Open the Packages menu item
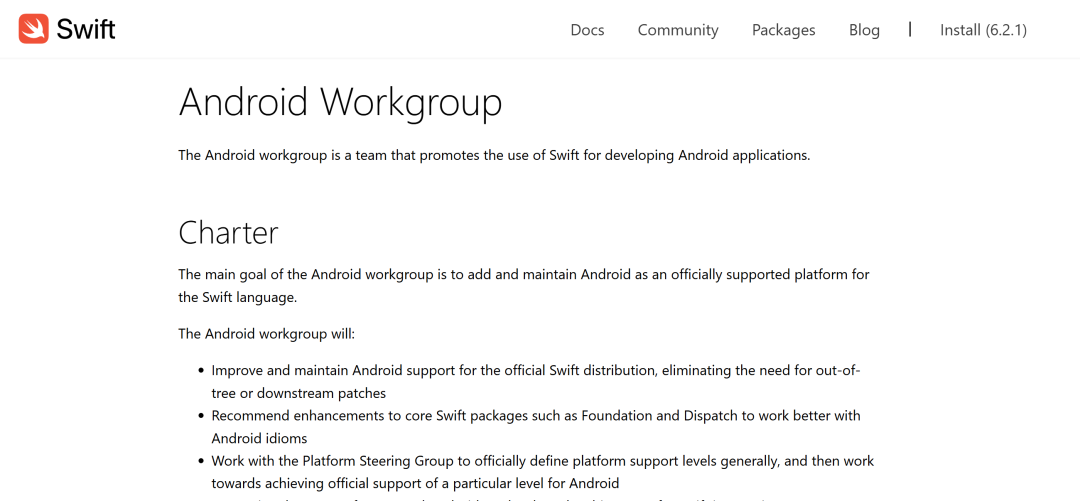The image size is (1080, 501). click(x=783, y=30)
